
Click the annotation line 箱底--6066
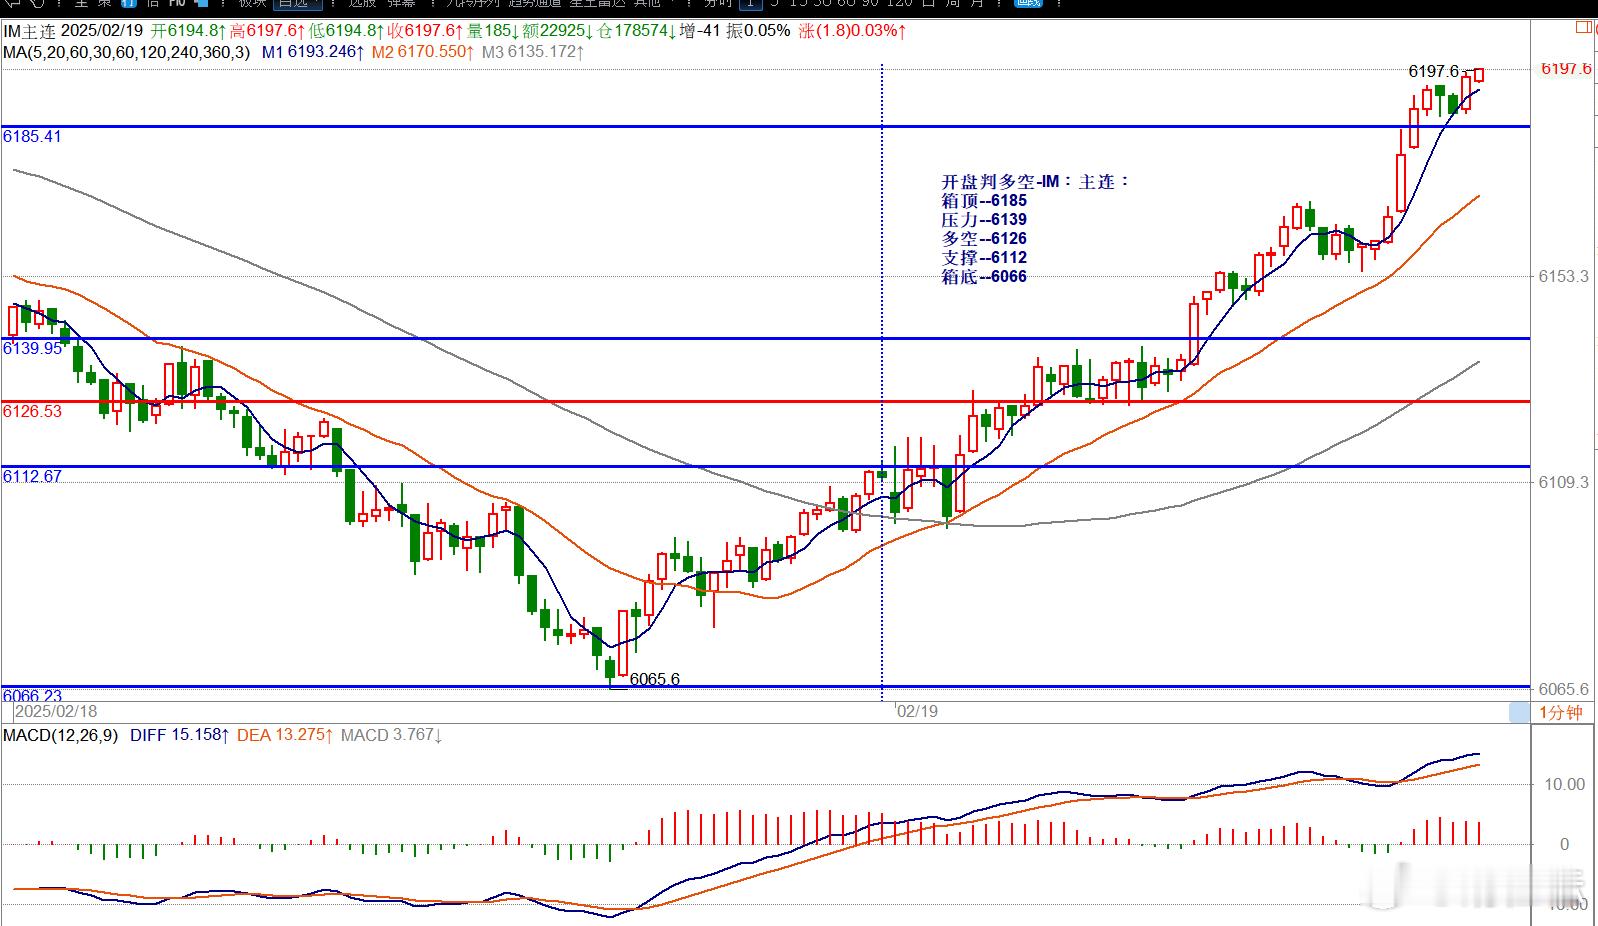pos(984,277)
